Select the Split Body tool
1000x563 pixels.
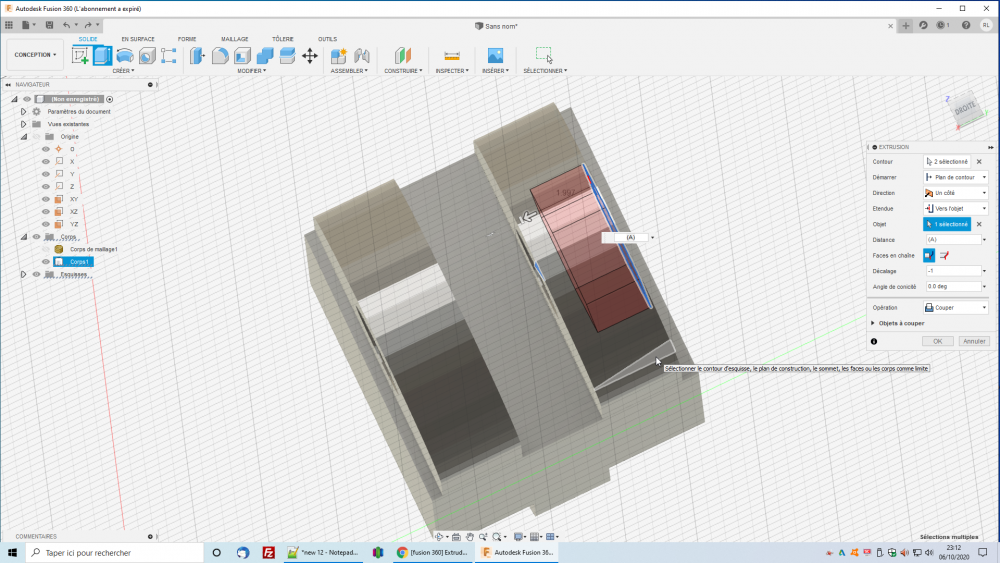pos(288,55)
